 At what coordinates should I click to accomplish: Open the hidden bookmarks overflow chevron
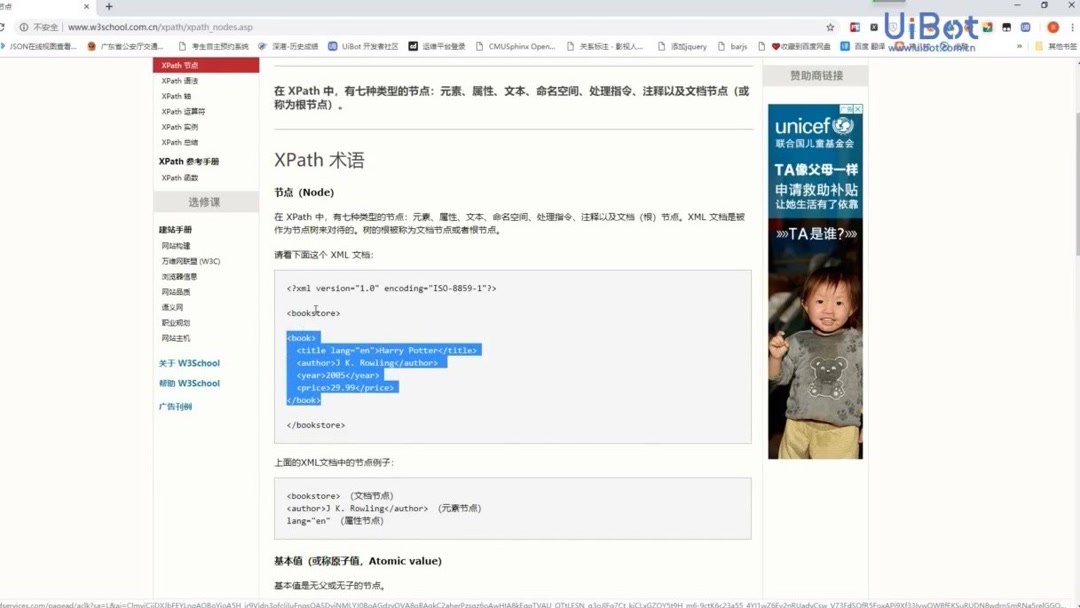tap(1019, 45)
